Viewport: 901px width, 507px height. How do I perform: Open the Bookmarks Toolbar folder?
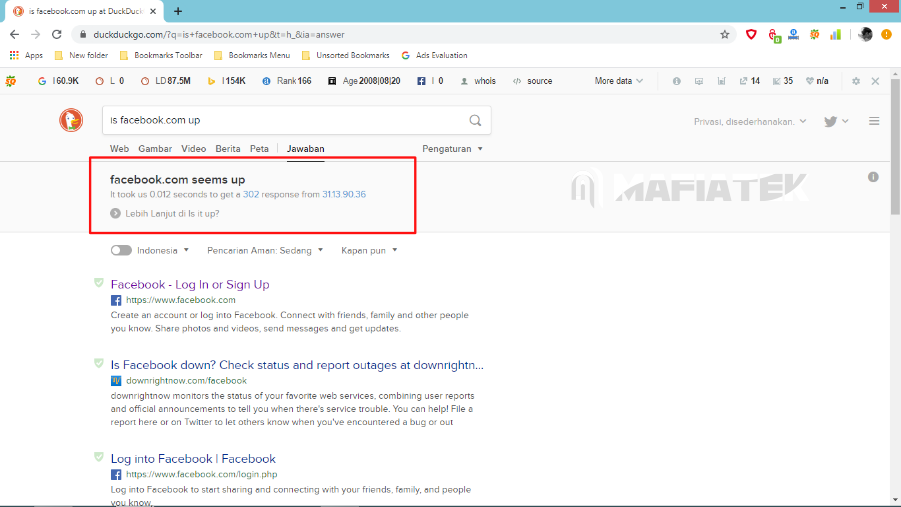pyautogui.click(x=161, y=55)
